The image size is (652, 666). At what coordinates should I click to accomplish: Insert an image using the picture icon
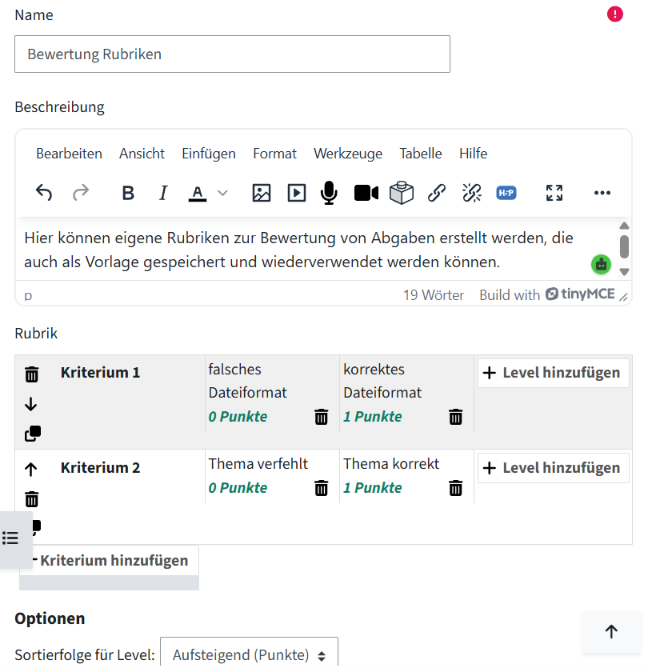(x=261, y=193)
